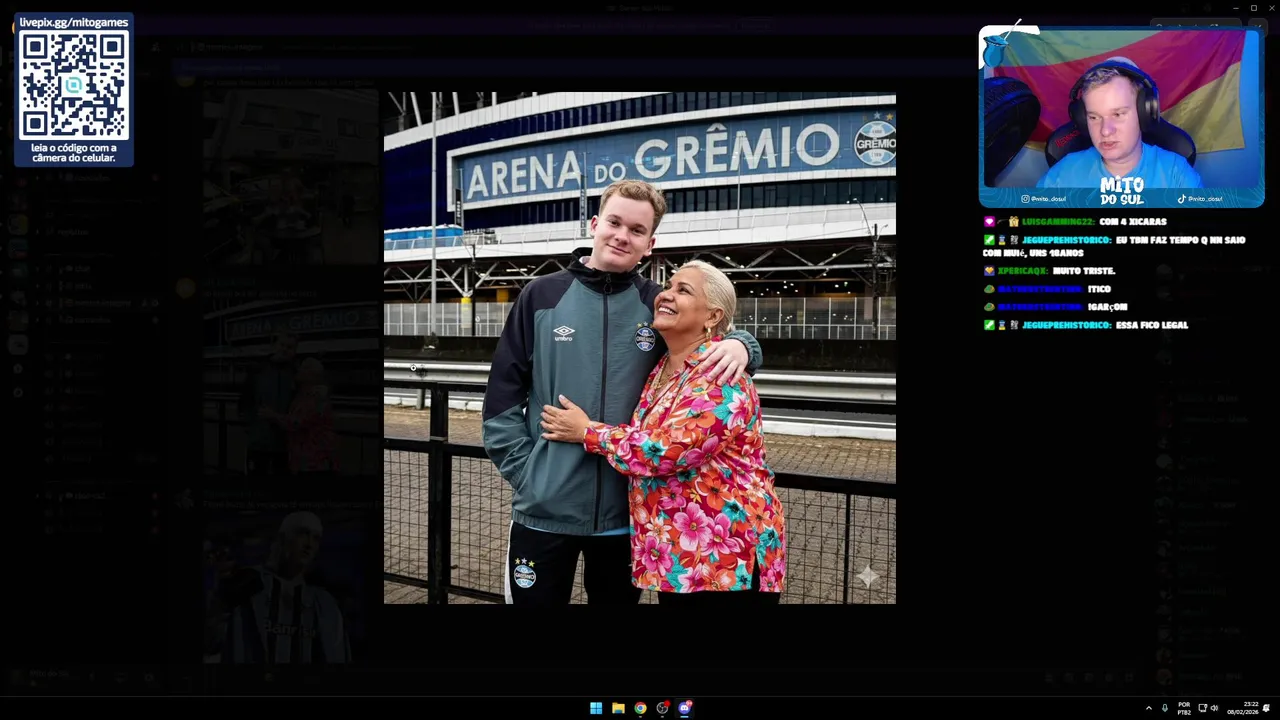Open File Explorer from the taskbar
Viewport: 1280px width, 720px height.
[x=618, y=708]
